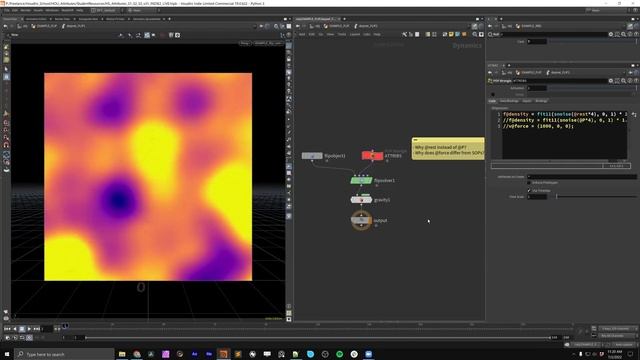Select the top tool in viewport left toolbar
Viewport: 640px width, 360px height.
click(6, 47)
